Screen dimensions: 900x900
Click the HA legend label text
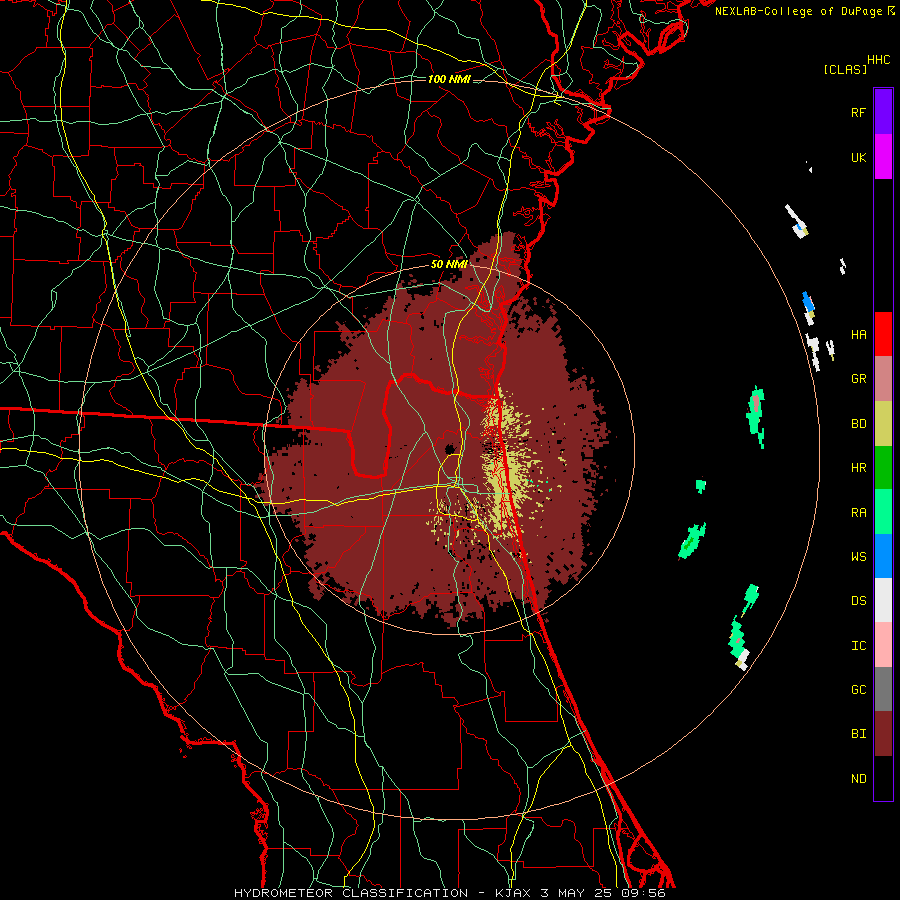pos(858,335)
